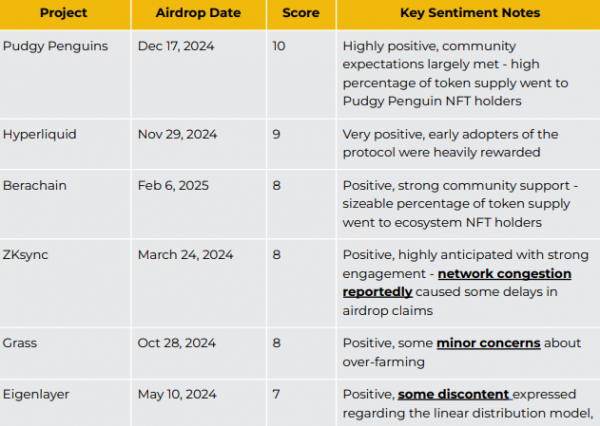Select the Airdrop Date column header
Viewport: 600px width, 426px height.
pos(199,14)
